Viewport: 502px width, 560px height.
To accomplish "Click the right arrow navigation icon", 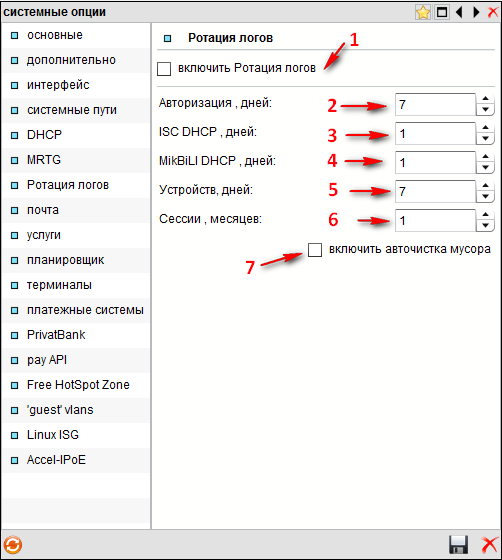I will click(x=476, y=12).
